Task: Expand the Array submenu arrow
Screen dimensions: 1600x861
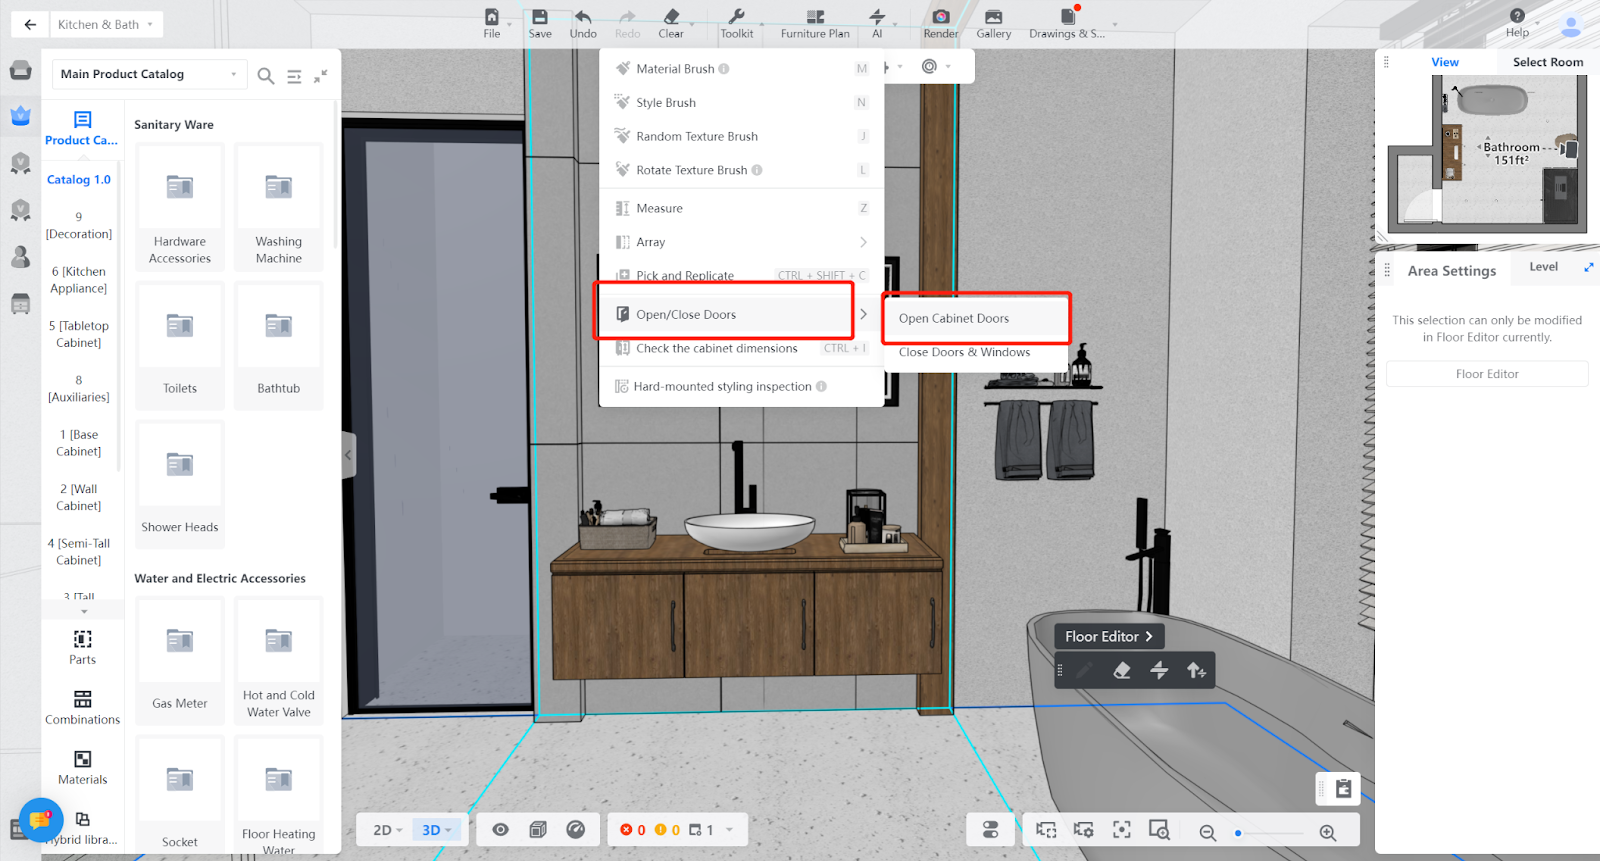Action: click(x=863, y=242)
